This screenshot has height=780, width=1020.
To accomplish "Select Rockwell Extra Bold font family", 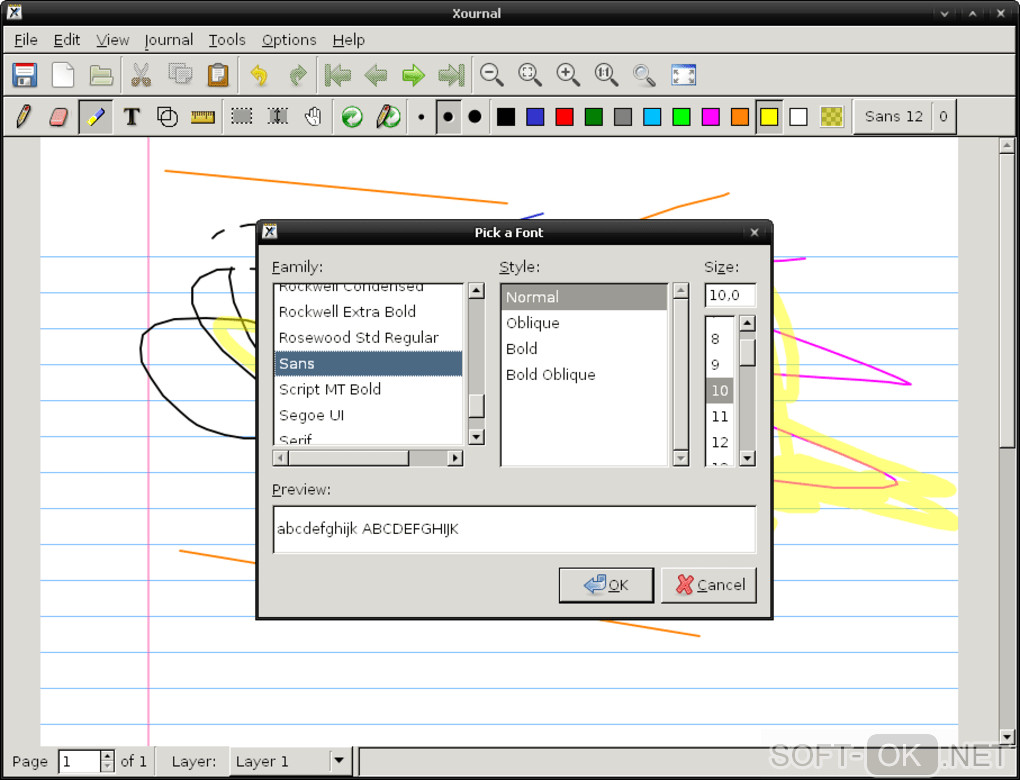I will tap(368, 312).
